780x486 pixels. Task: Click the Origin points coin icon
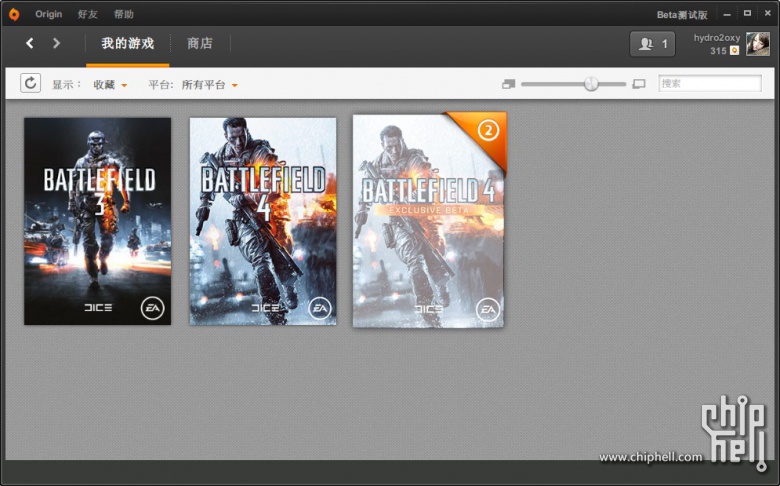point(734,51)
